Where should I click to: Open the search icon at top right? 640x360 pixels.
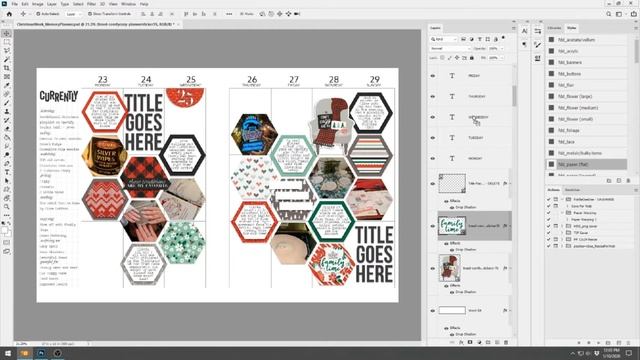point(609,14)
